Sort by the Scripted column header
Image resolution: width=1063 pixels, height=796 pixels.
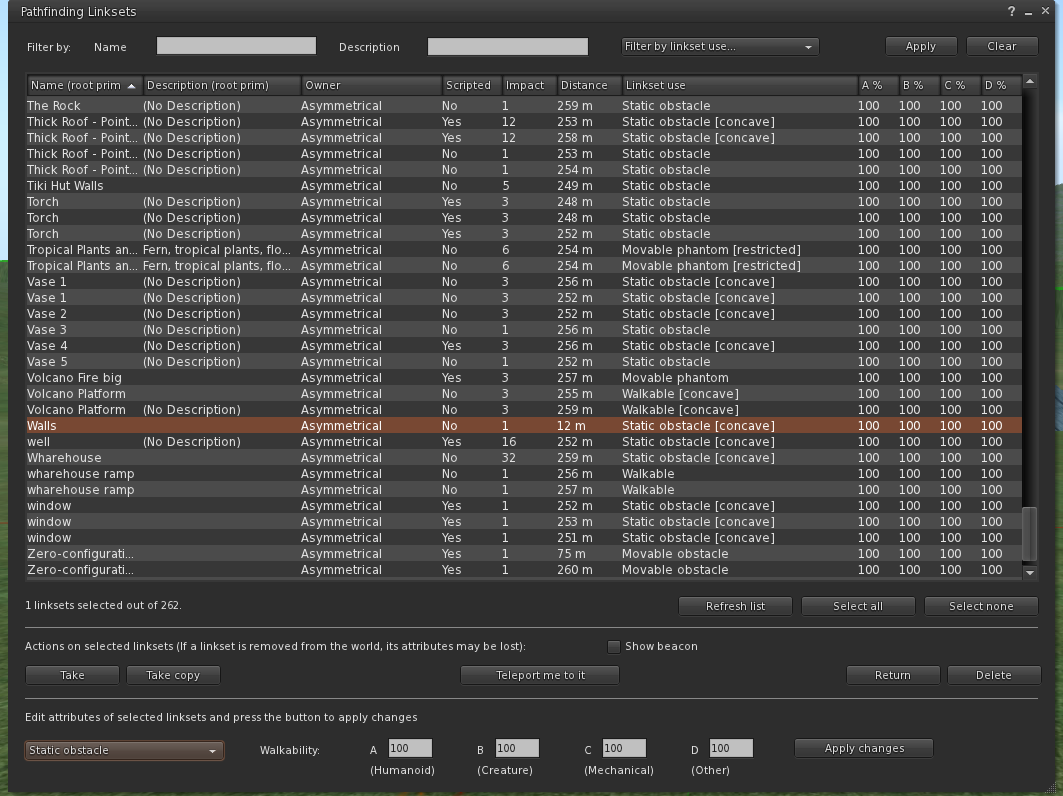tap(472, 85)
